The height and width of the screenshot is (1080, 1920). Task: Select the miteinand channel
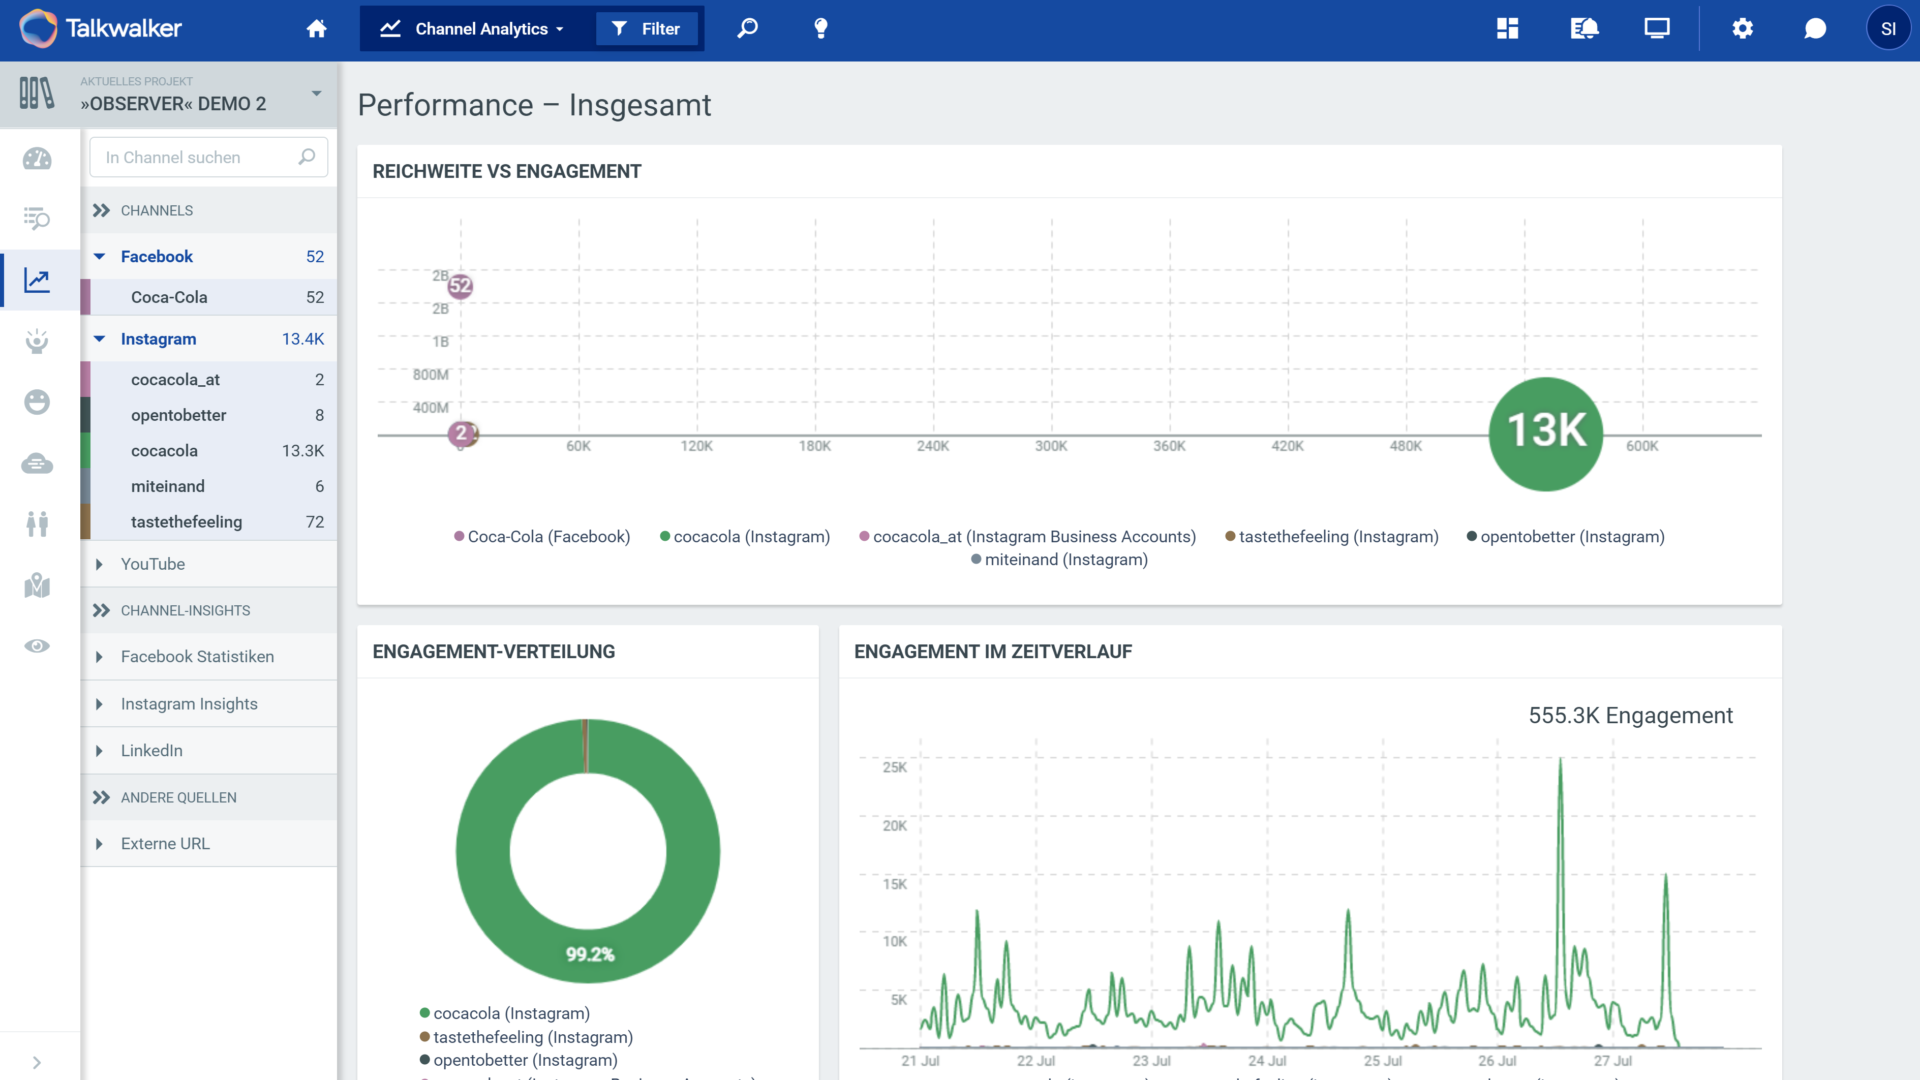coord(209,486)
